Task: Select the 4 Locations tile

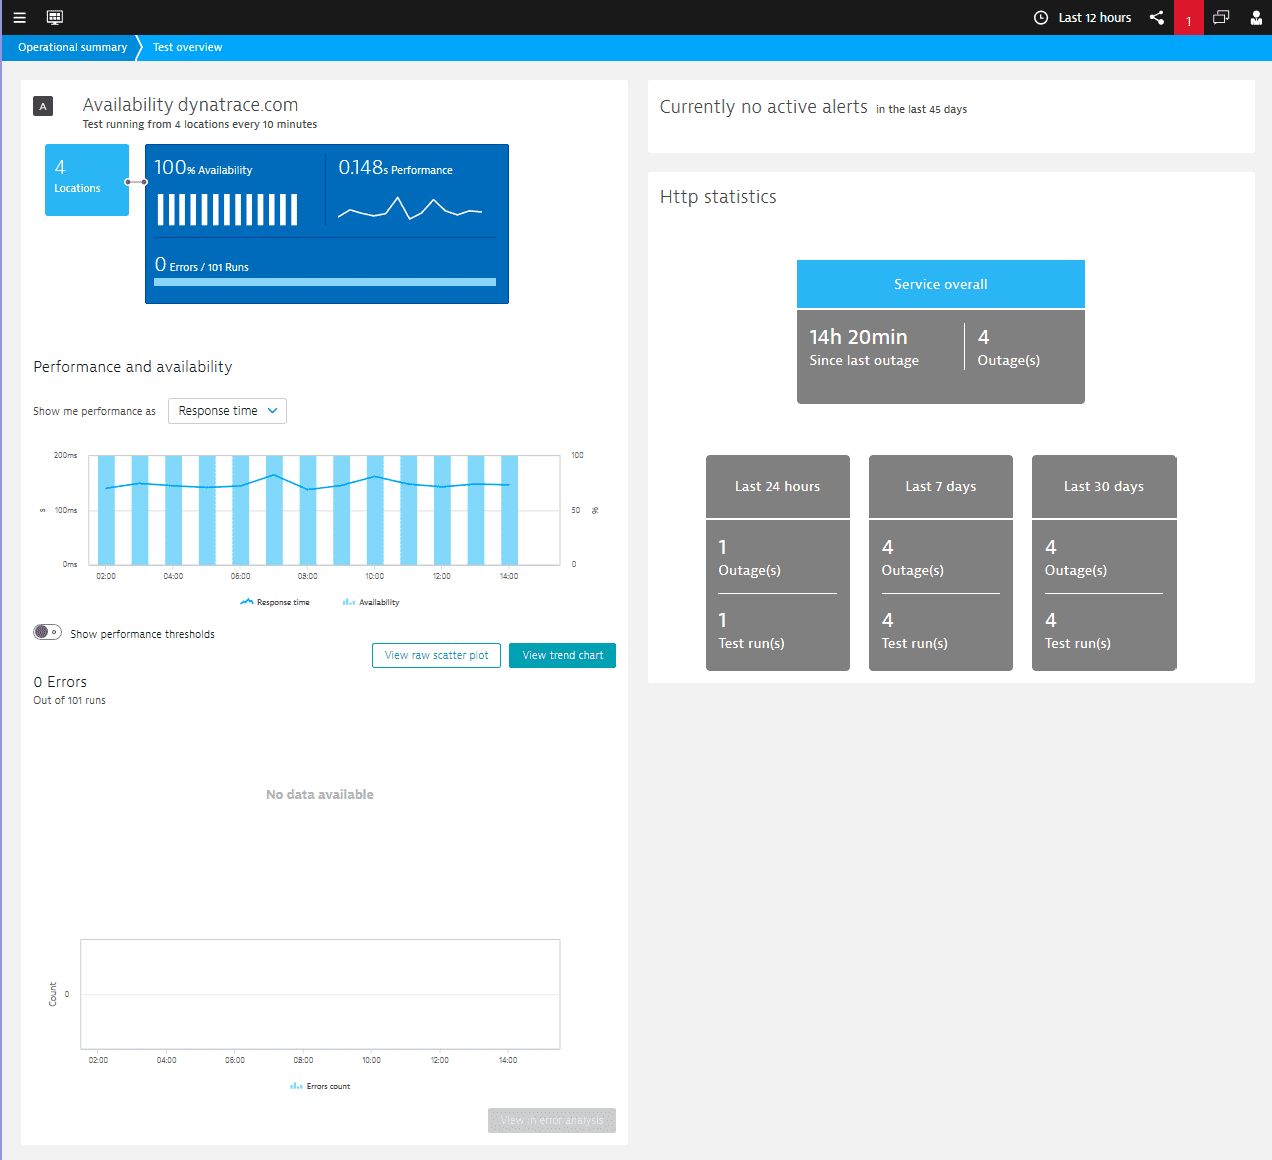Action: point(87,180)
